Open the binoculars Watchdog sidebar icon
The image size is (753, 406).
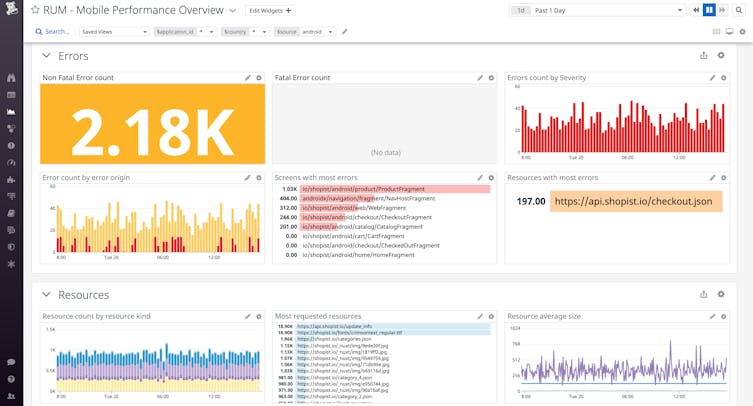[x=11, y=78]
